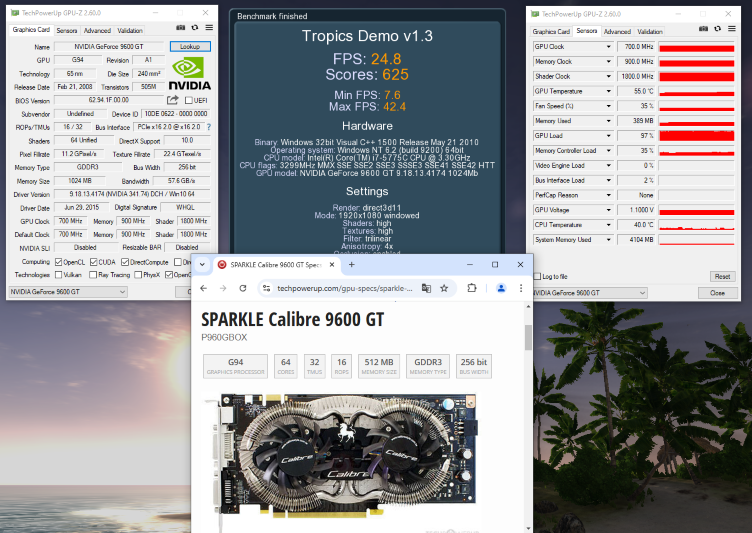Expand the CPU Temperature sensor dropdown

click(609, 225)
